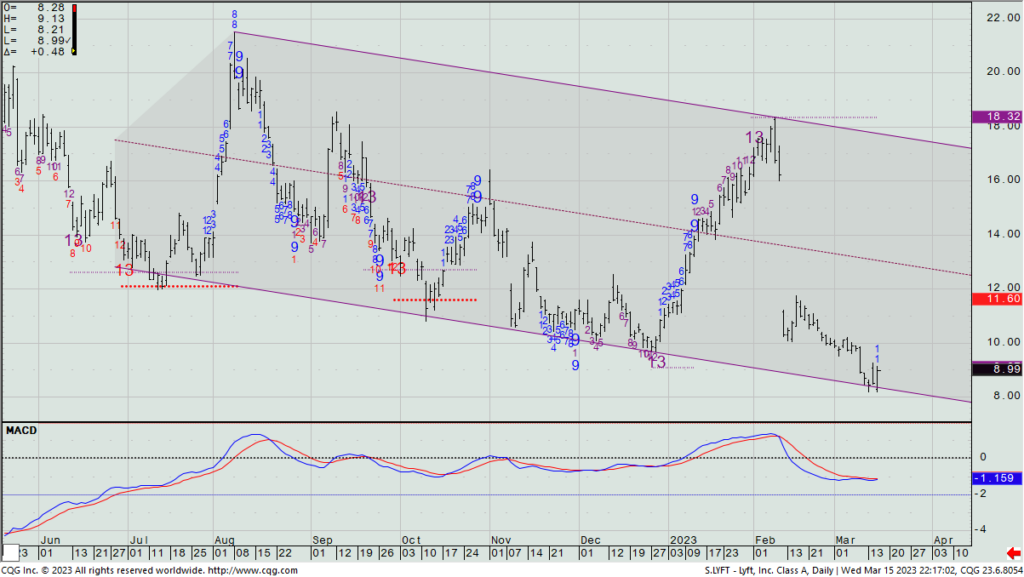Select the red 11.60 price label

996,298
